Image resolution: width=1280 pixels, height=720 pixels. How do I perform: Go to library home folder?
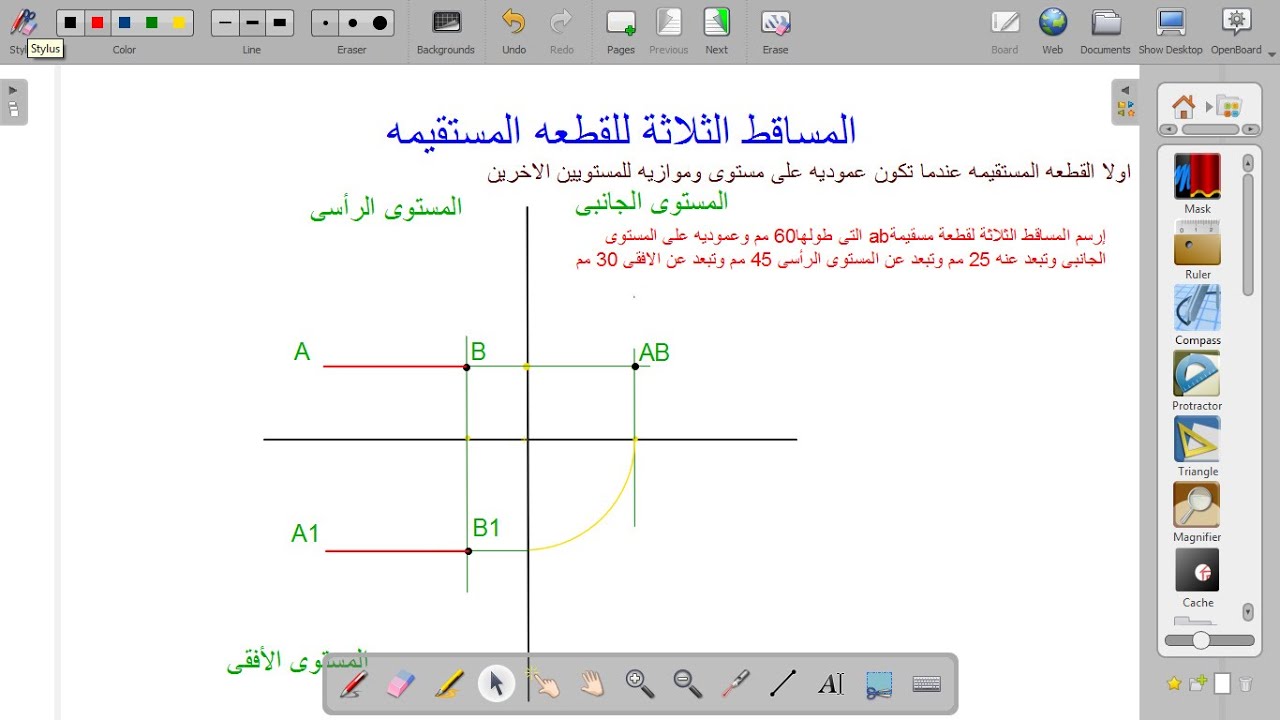(1184, 106)
